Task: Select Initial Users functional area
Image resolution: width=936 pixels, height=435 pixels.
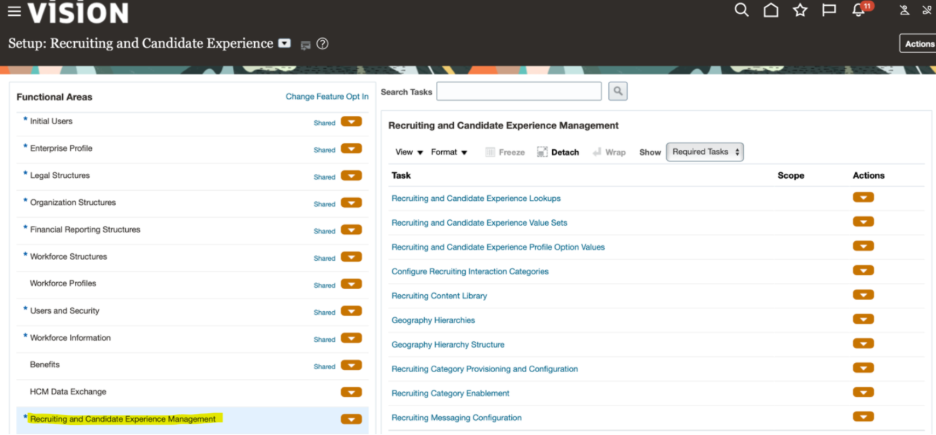Action: click(51, 121)
